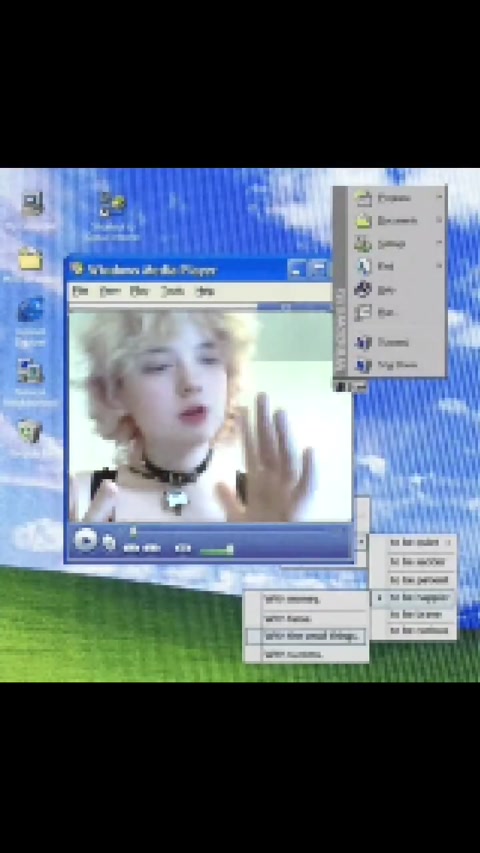This screenshot has height=853, width=480.
Task: Open the My Computer desktop icon
Action: pyautogui.click(x=33, y=204)
